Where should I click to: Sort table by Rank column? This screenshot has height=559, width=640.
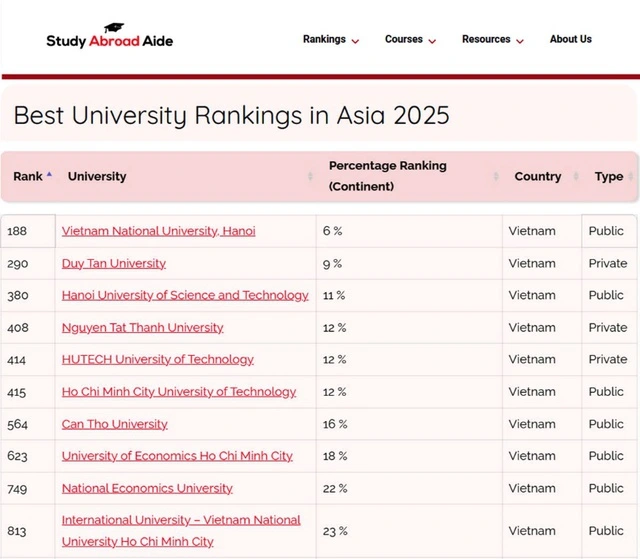coord(28,176)
